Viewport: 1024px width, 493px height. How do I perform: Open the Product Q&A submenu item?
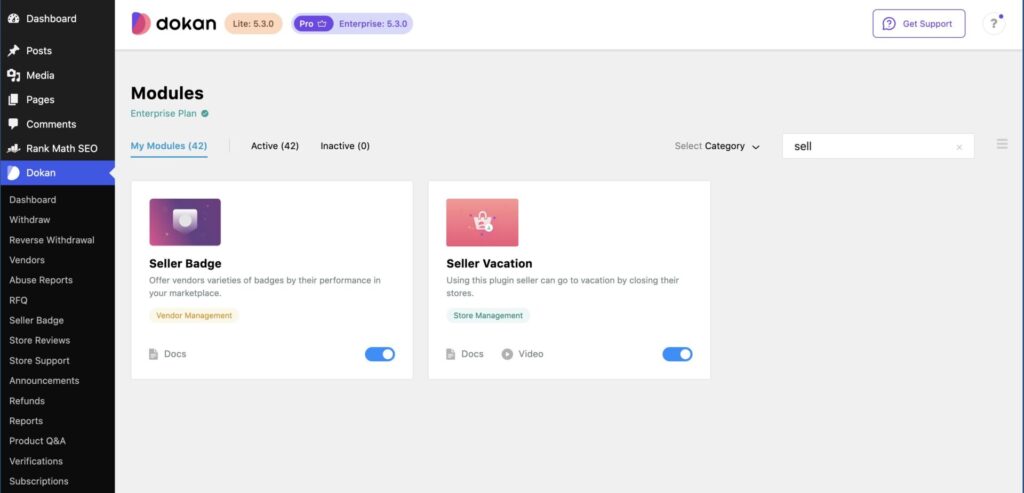tap(37, 441)
